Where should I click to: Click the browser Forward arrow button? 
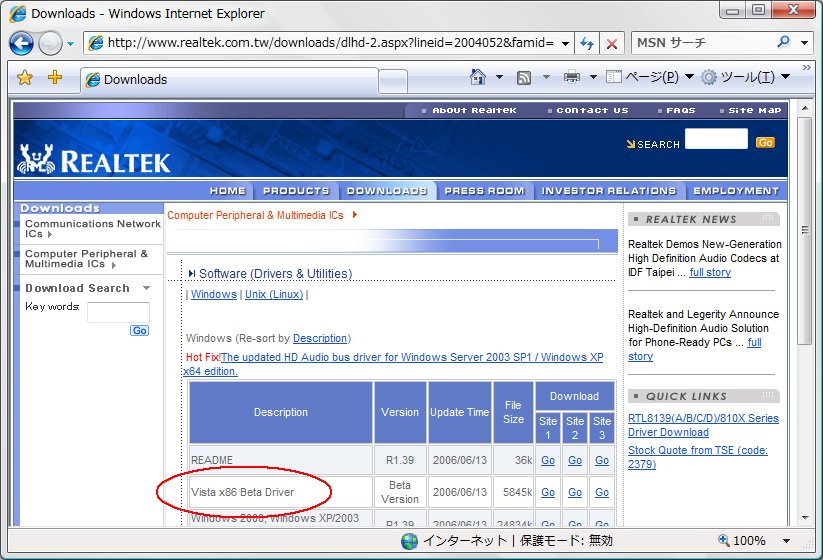tap(50, 43)
